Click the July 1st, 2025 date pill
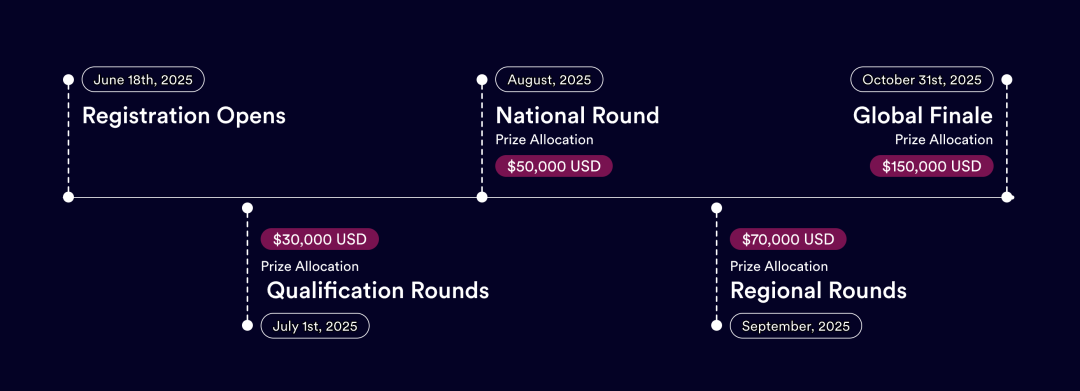 315,326
